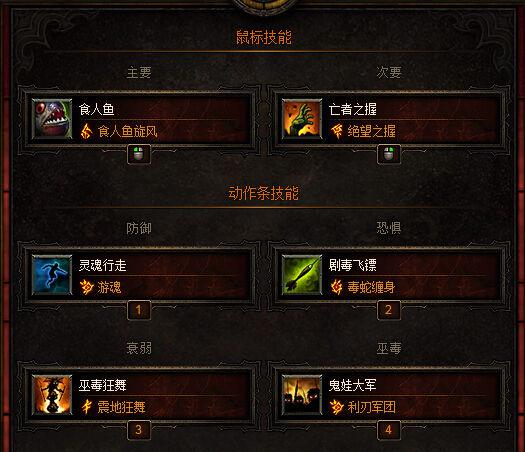Click the 食人鱼旋风 rune symbol
This screenshot has width=525, height=452.
(x=86, y=131)
